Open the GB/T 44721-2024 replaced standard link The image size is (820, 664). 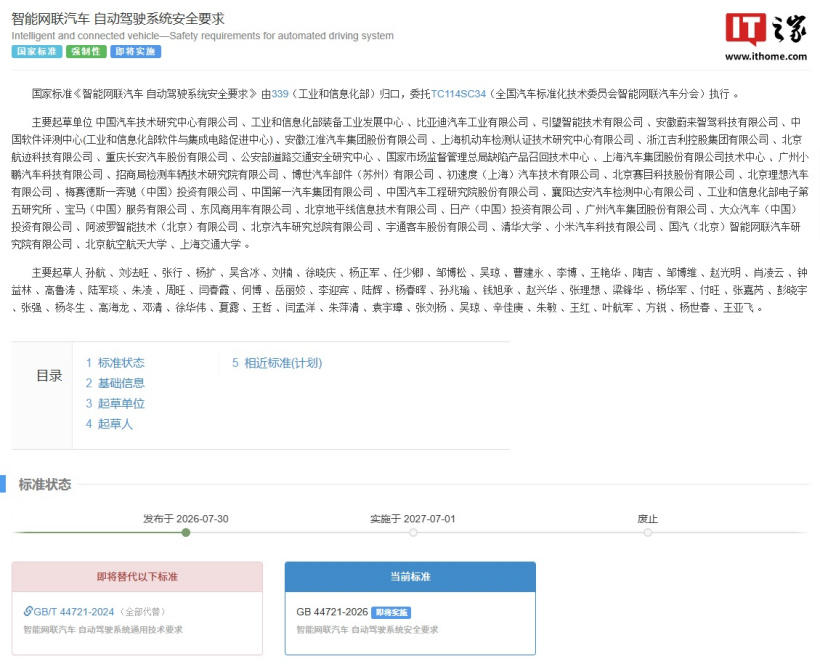(x=74, y=612)
